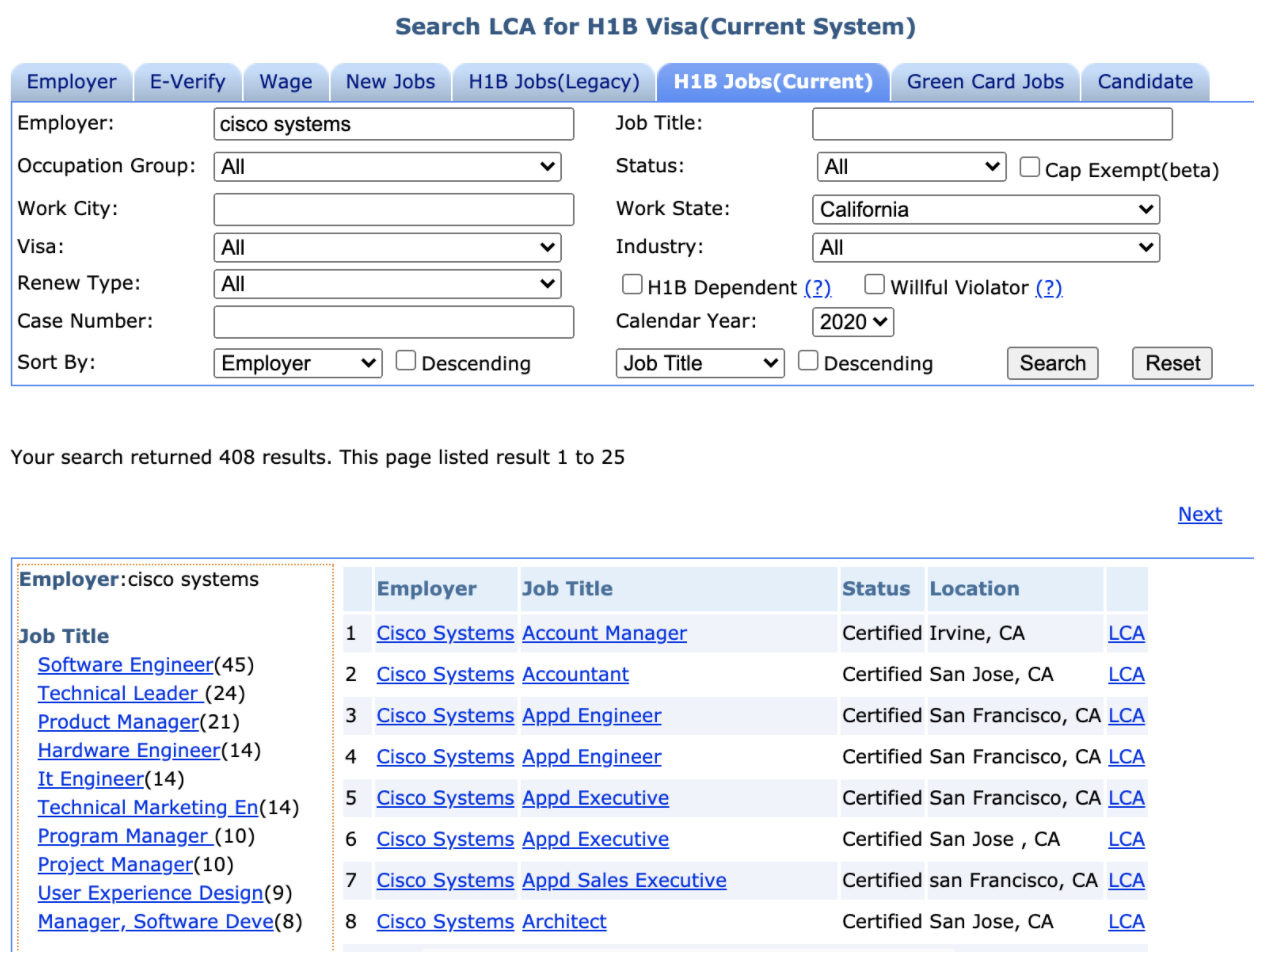Open the LCA link for row 4

point(1126,757)
